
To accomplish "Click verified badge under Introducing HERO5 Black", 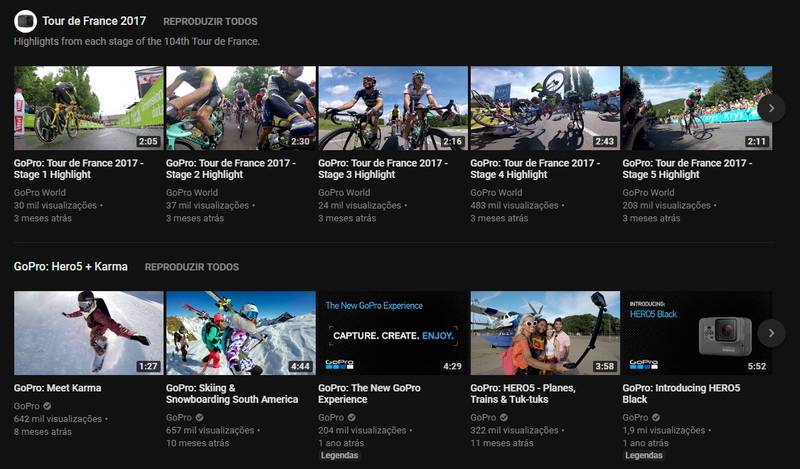I will 656,417.
